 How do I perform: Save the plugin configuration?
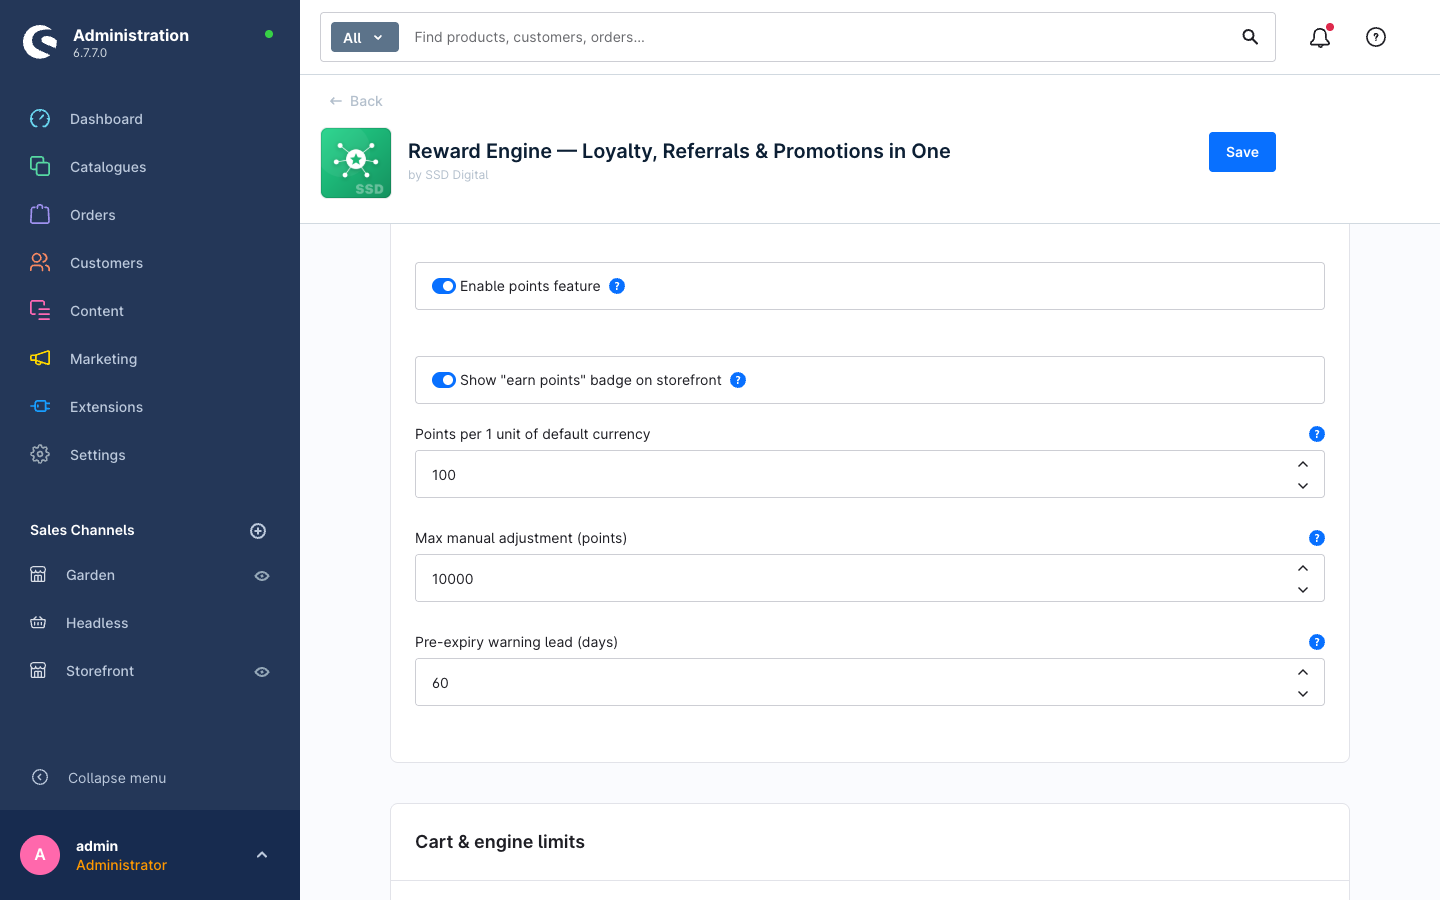1242,152
